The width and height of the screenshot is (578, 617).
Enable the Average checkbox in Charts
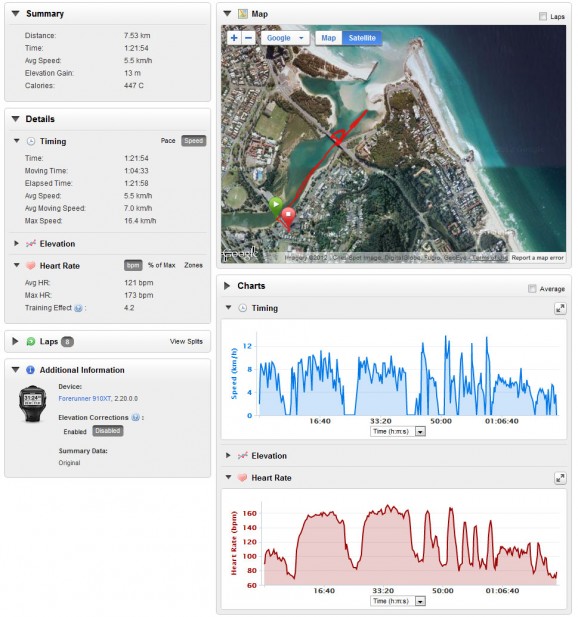click(x=532, y=289)
